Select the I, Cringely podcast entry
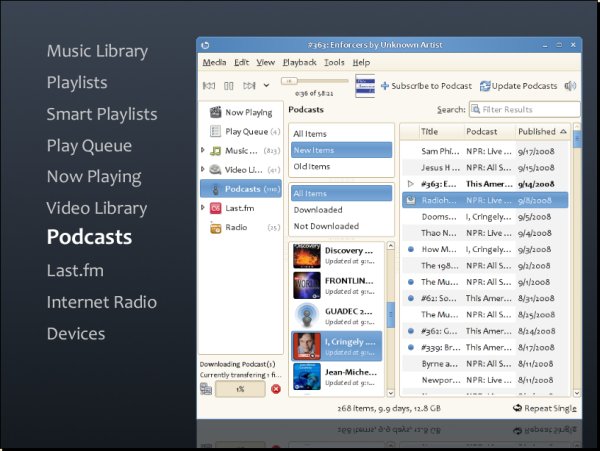This screenshot has height=451, width=600. pos(337,346)
